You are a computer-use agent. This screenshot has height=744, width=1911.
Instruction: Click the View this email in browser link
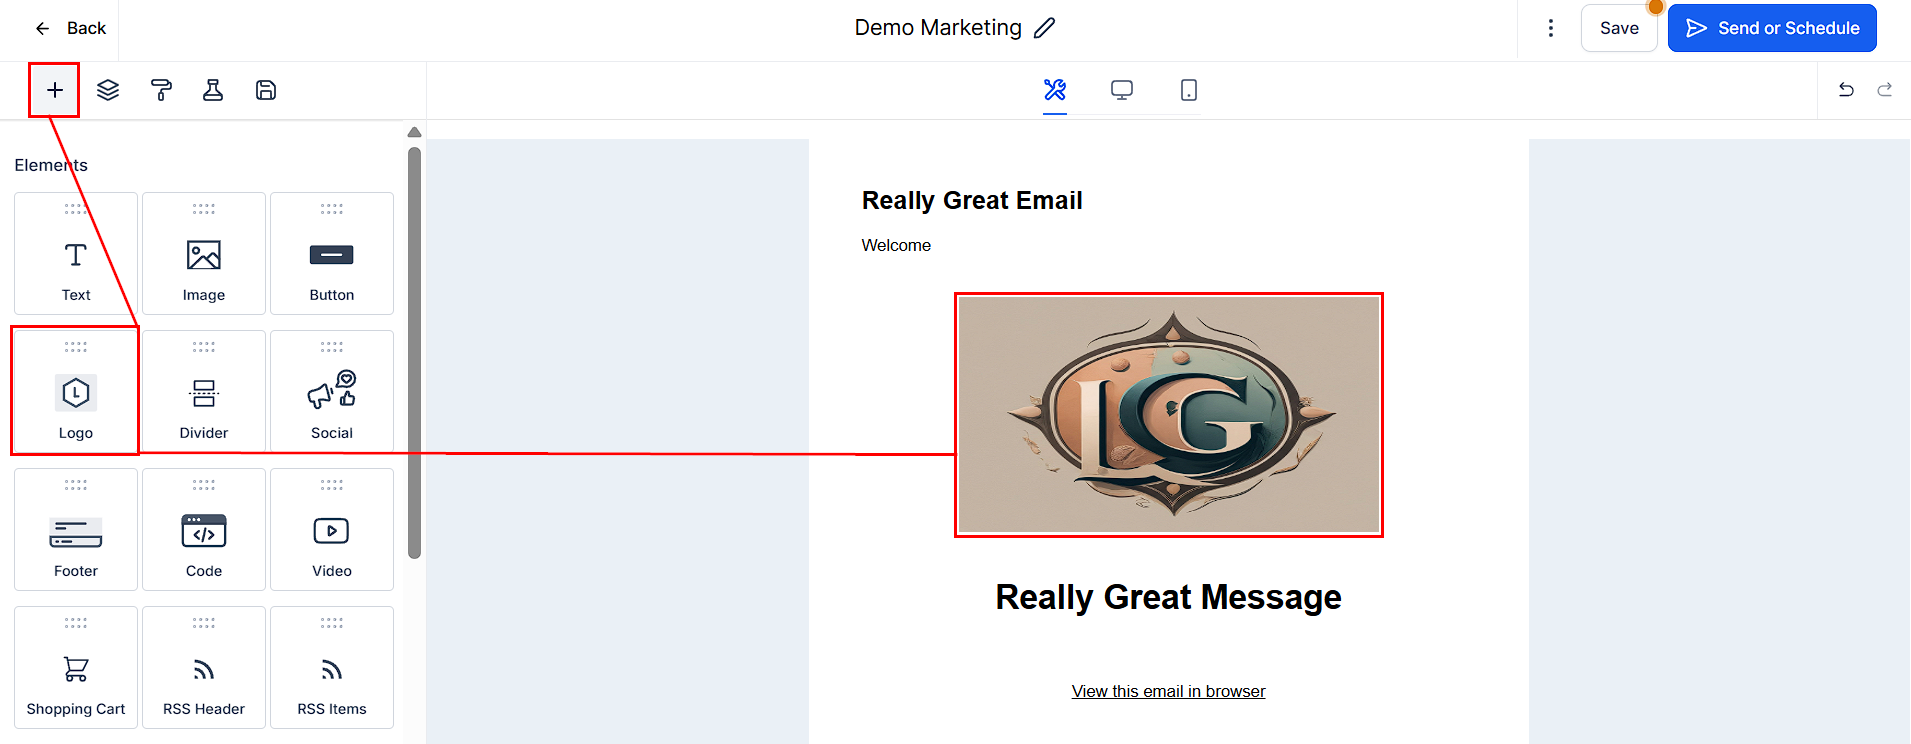[x=1168, y=691]
